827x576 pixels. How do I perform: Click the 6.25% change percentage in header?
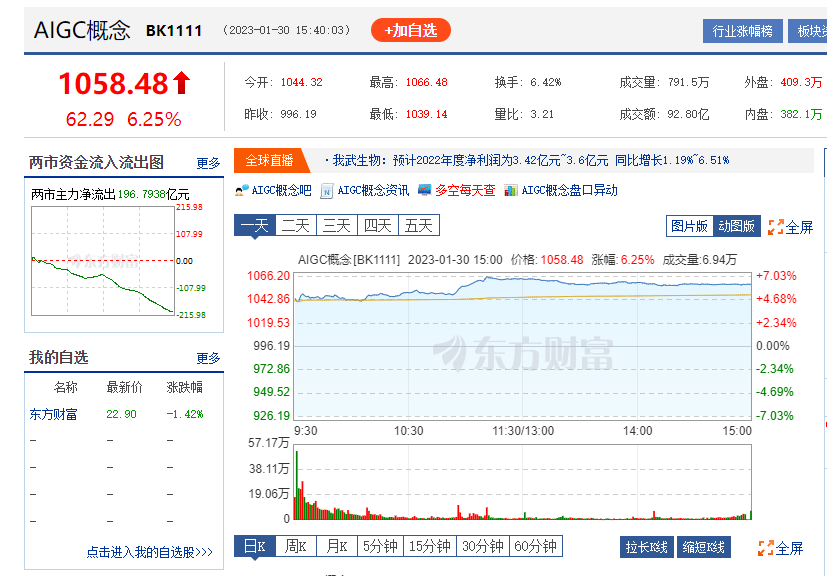[154, 119]
